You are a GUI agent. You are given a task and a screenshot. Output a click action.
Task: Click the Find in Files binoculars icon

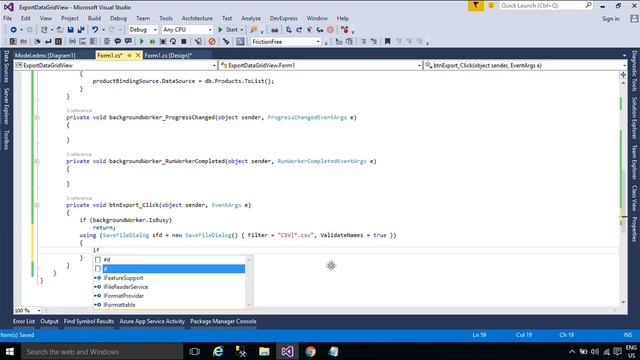(x=275, y=30)
